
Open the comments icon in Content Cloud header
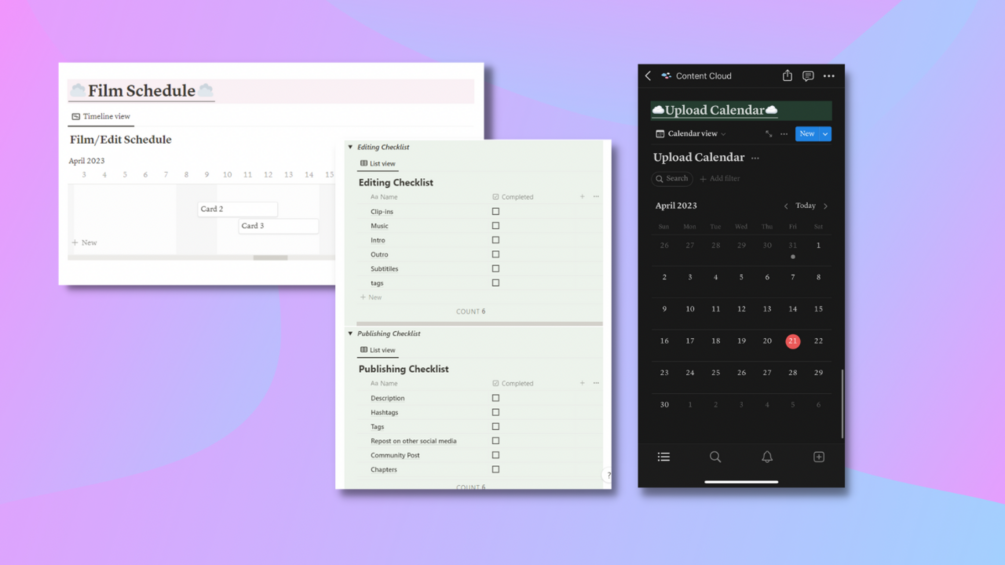[808, 76]
